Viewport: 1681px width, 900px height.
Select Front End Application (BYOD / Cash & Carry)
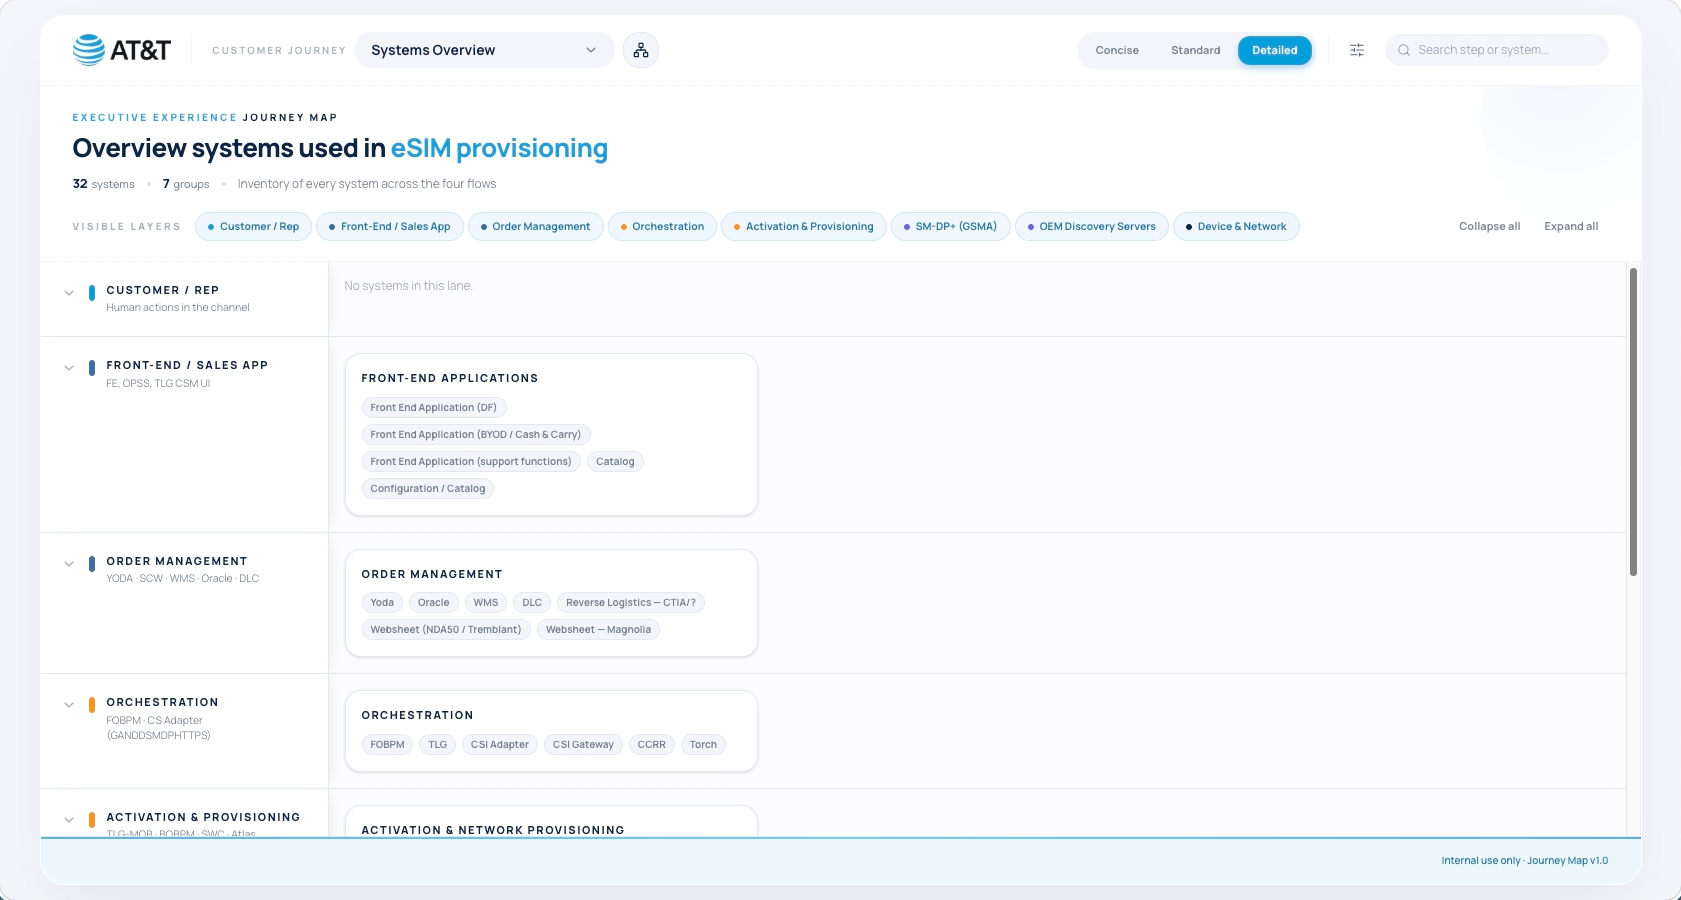point(476,435)
